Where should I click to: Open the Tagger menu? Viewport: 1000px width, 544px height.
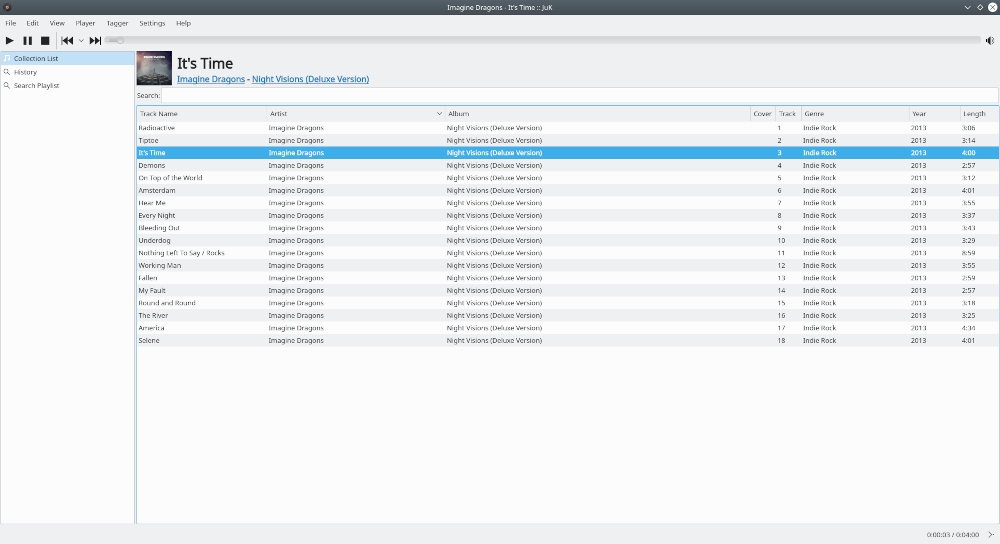tap(117, 23)
